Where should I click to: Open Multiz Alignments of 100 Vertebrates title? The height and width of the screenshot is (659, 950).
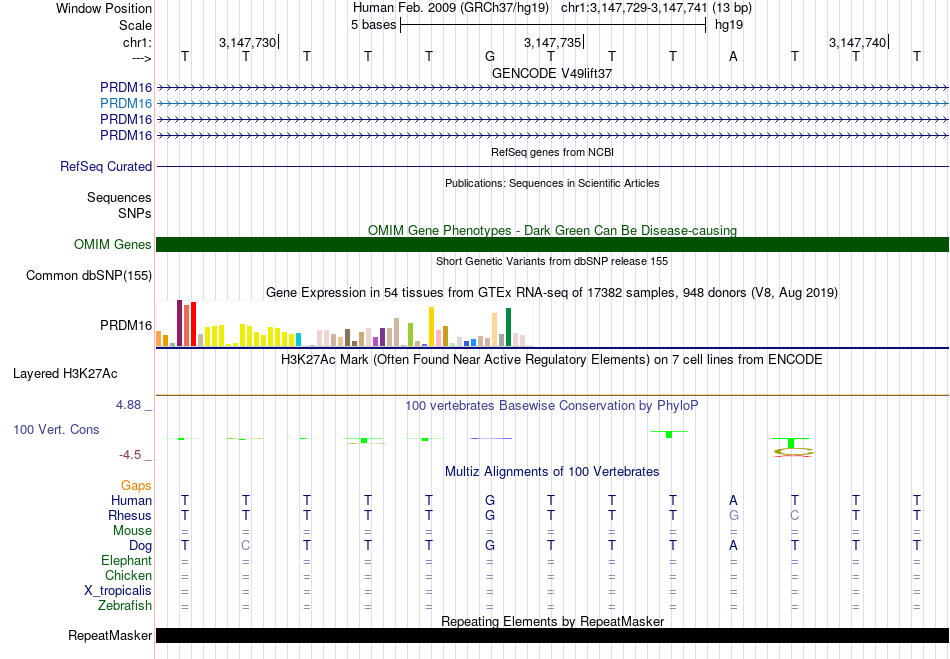pyautogui.click(x=552, y=472)
